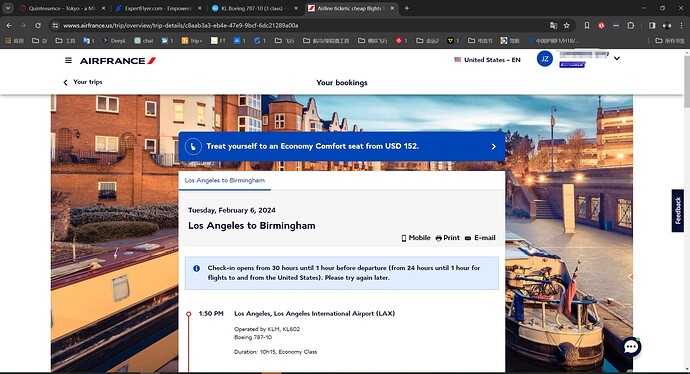E-mail the booking details
This screenshot has height=374, width=690.
point(480,238)
